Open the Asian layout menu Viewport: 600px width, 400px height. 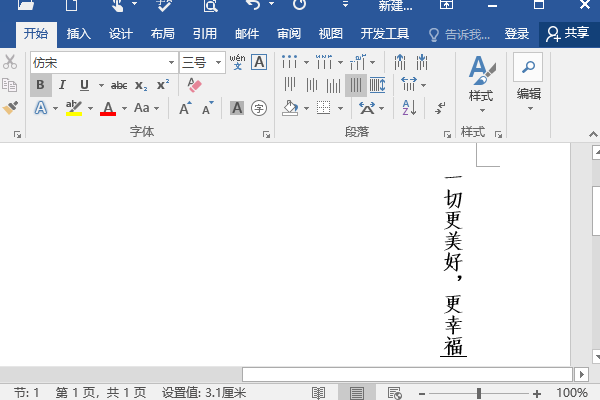click(371, 108)
